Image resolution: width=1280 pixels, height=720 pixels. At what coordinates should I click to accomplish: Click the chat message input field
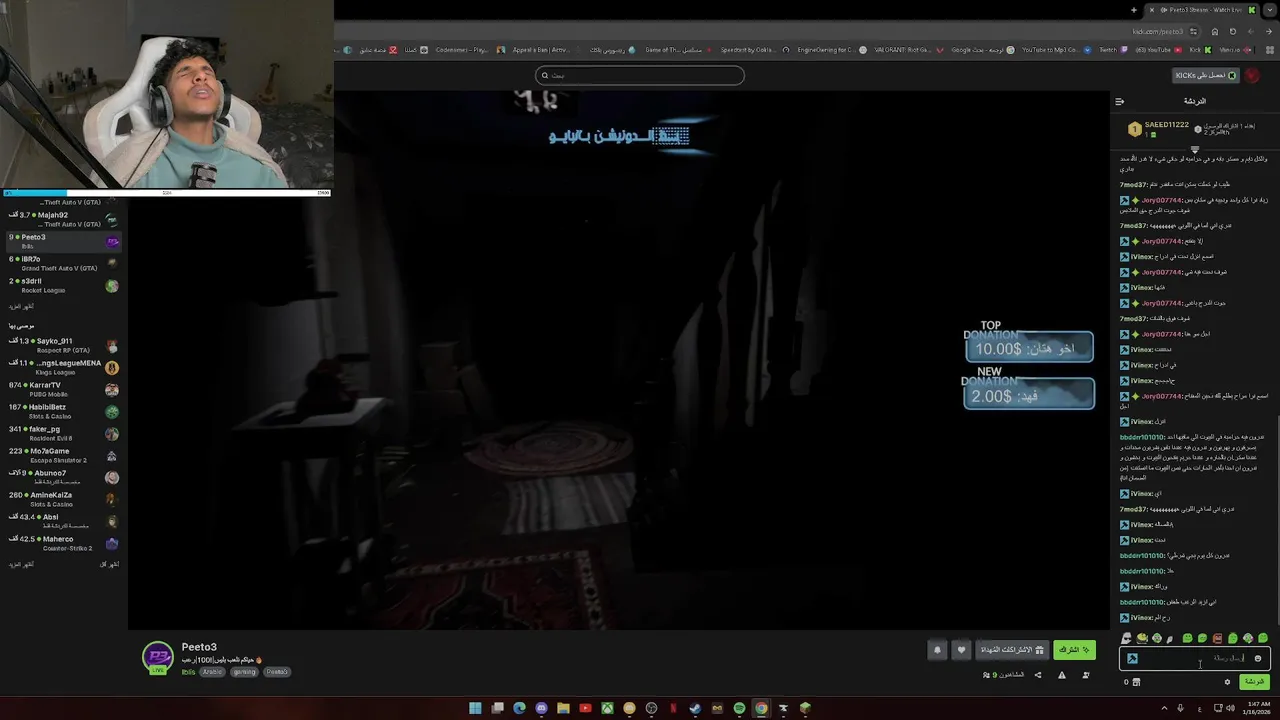pyautogui.click(x=1195, y=658)
